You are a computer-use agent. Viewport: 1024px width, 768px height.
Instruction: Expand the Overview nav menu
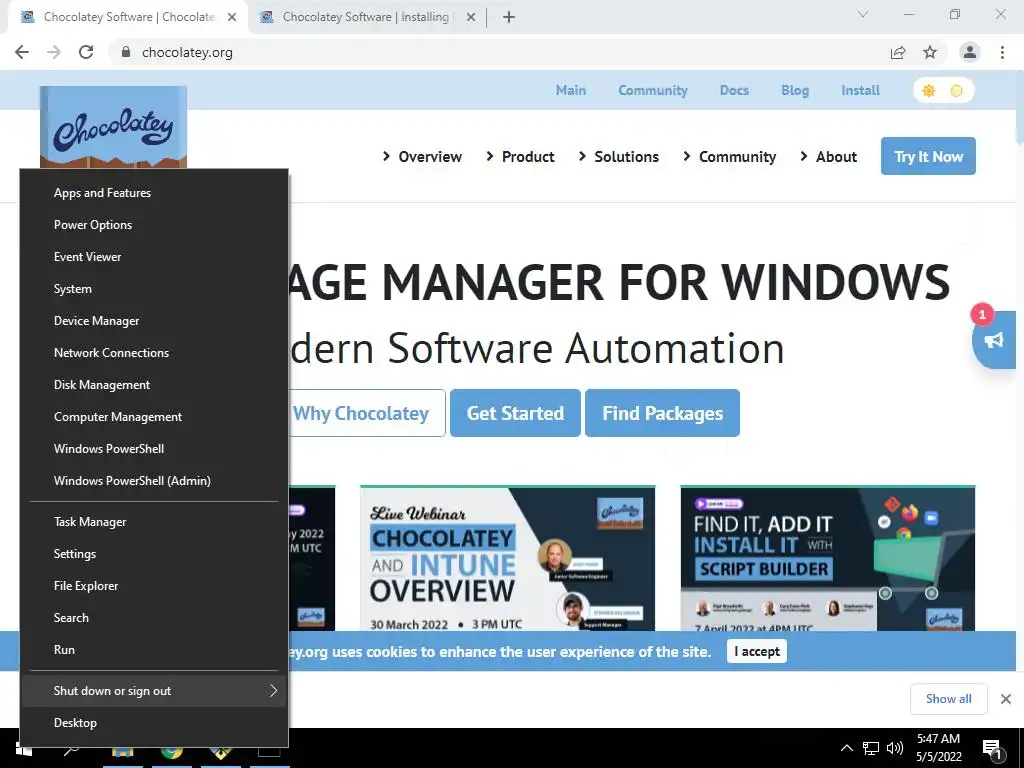[x=422, y=157]
